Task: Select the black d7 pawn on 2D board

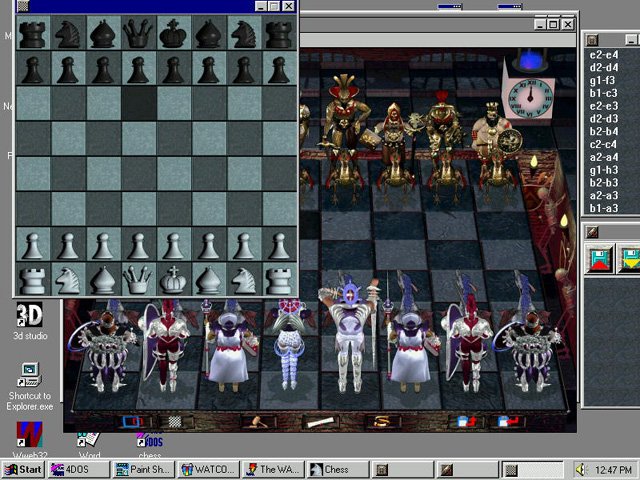Action: (138, 70)
